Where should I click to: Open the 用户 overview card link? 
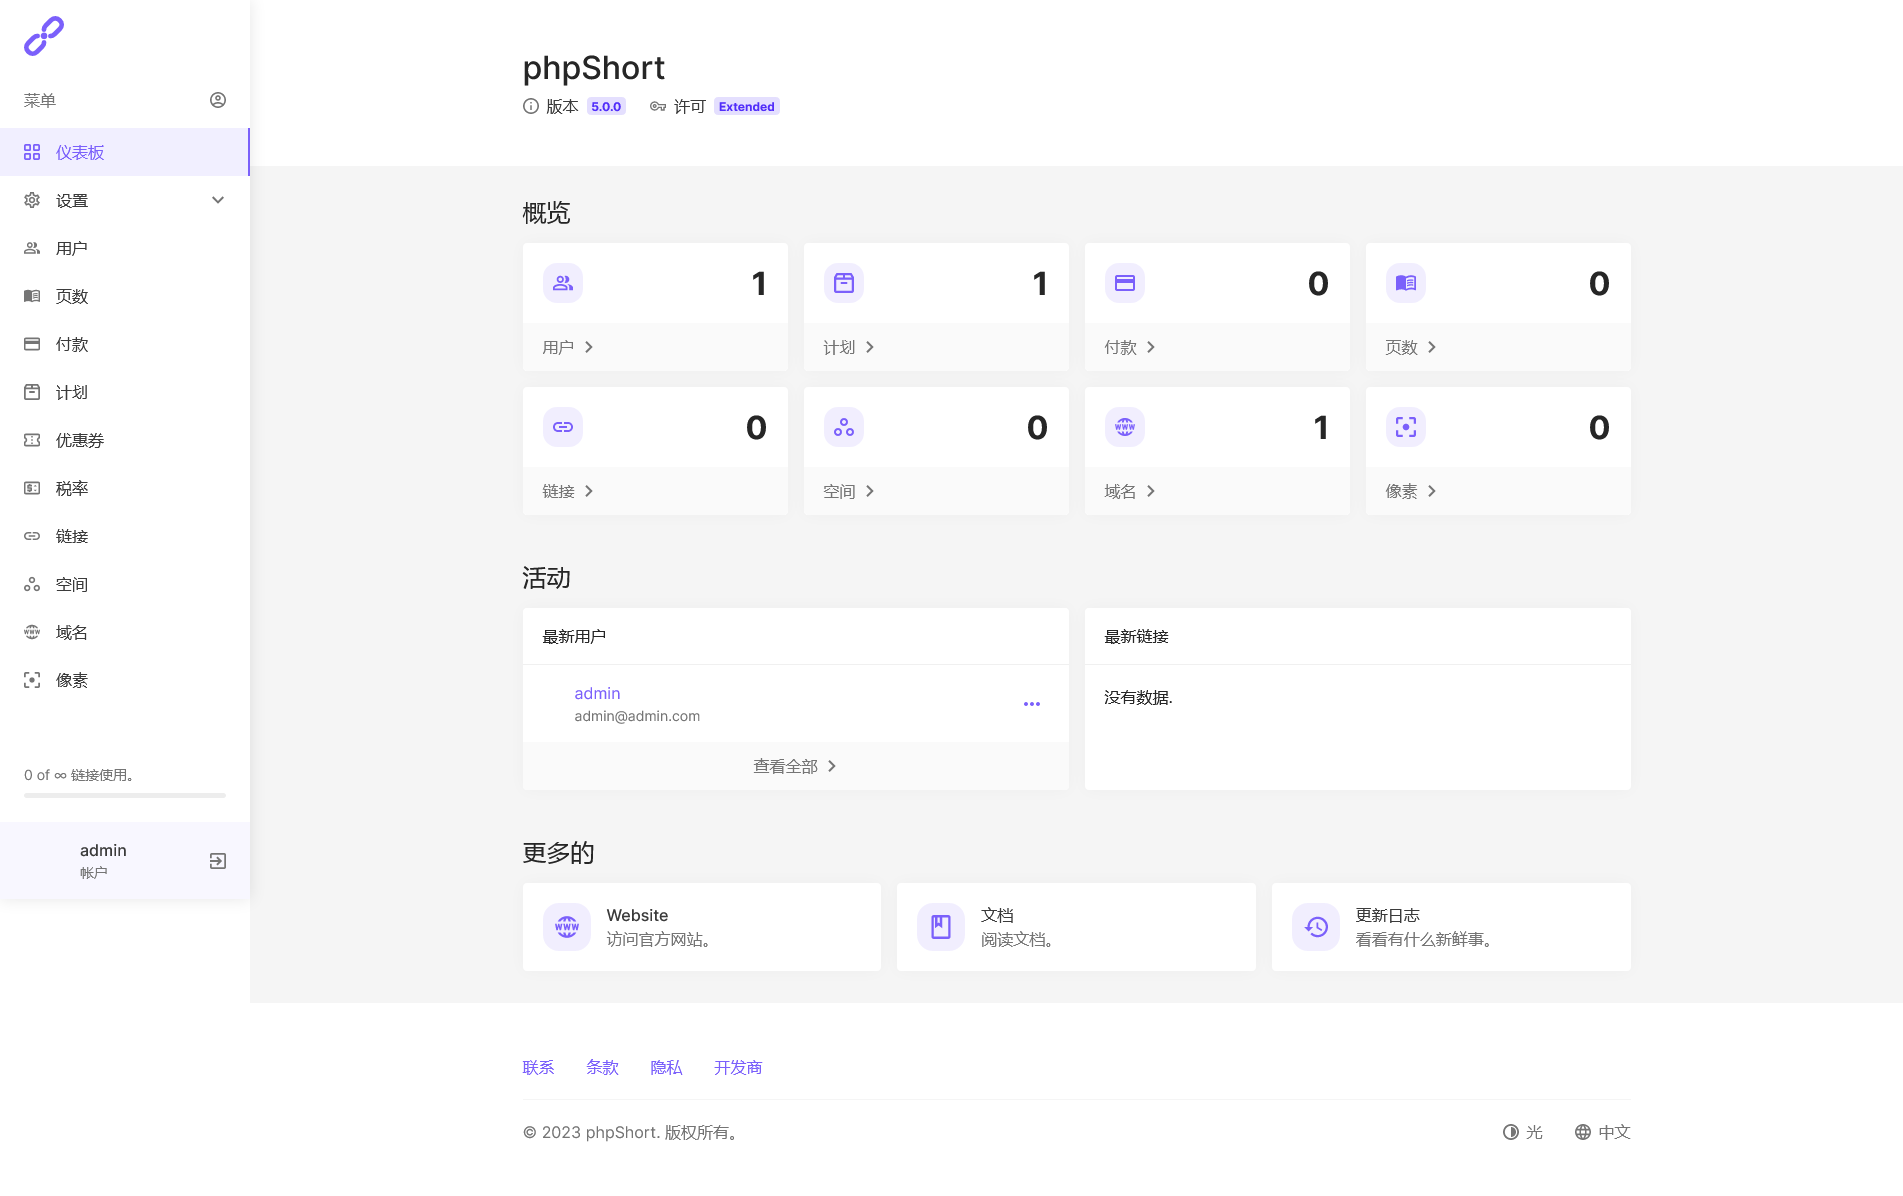coord(568,347)
